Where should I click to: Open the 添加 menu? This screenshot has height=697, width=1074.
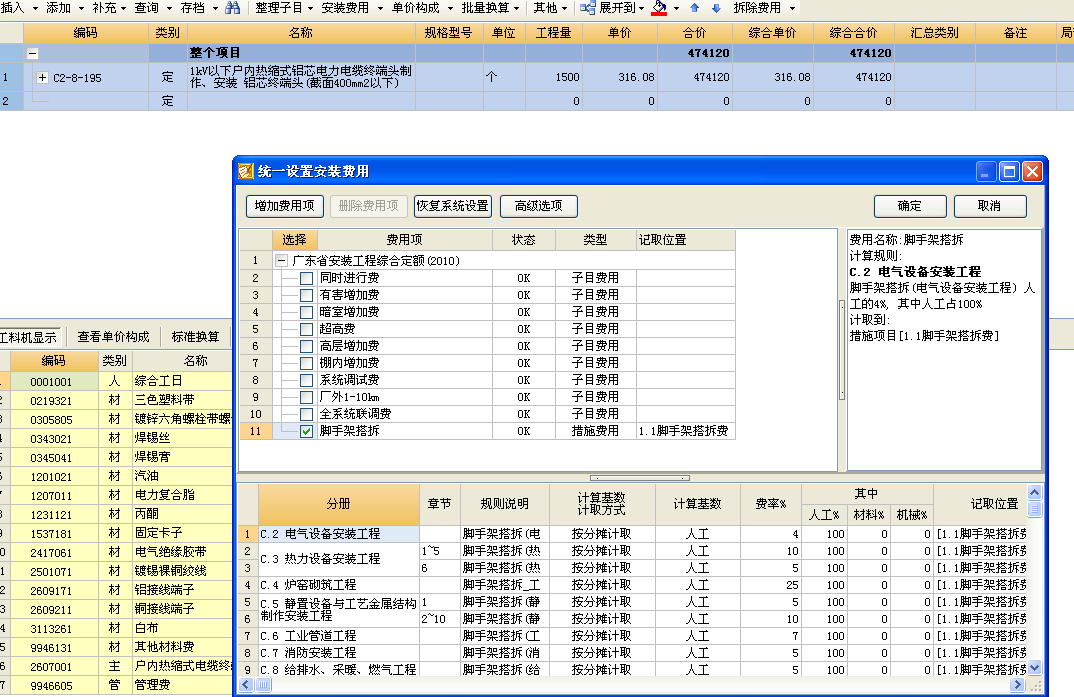pos(64,8)
